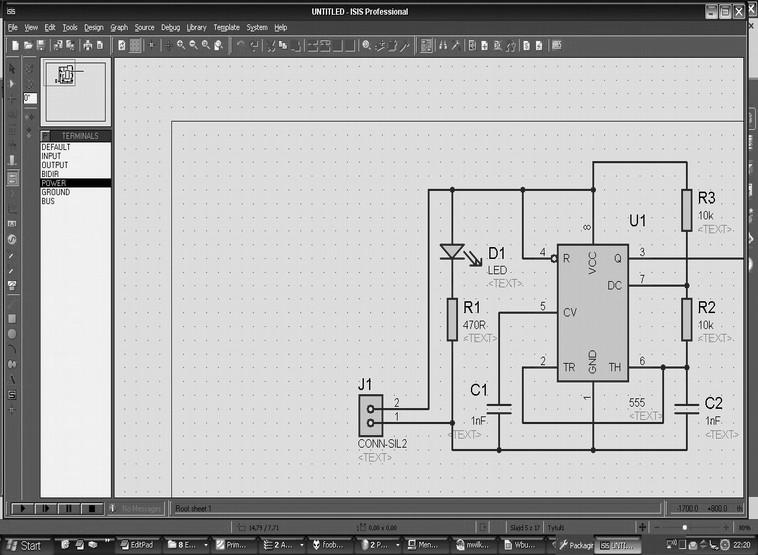Click the rotation angle input field
This screenshot has width=758, height=555.
30,99
